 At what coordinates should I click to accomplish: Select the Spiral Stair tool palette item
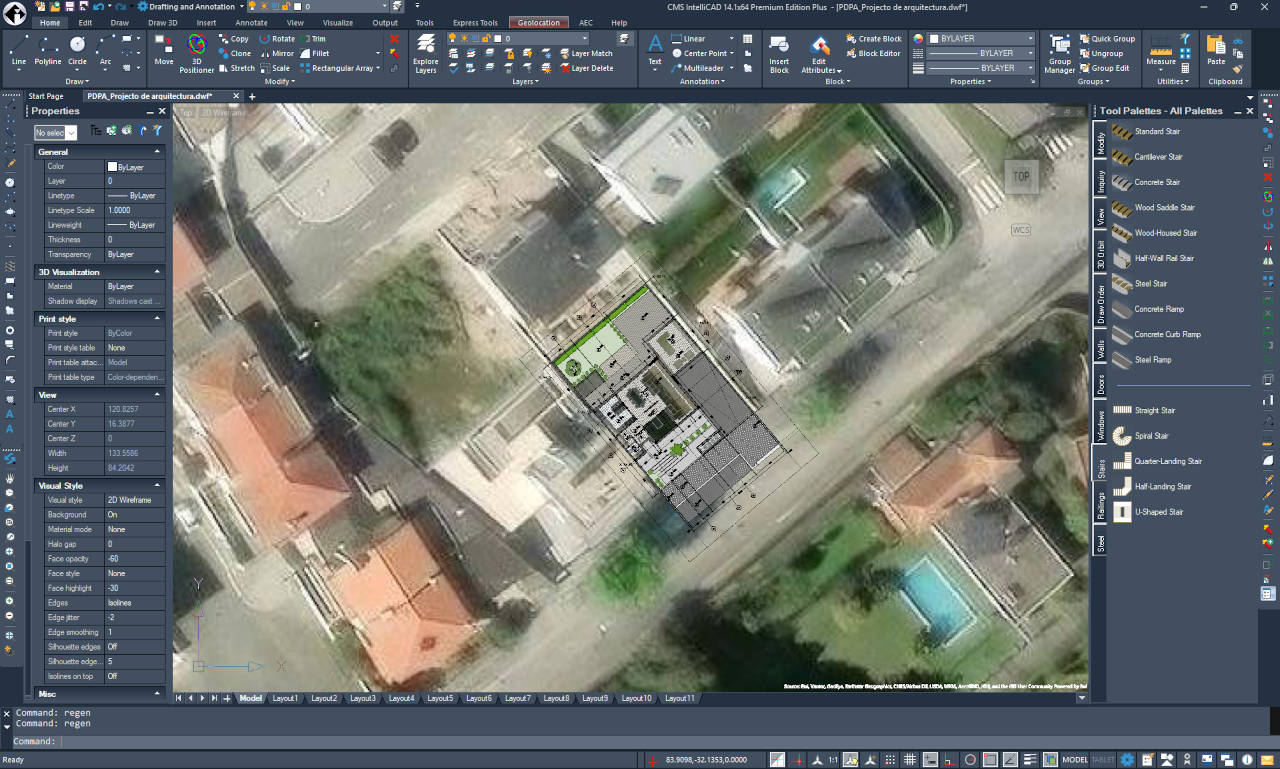(x=1150, y=435)
